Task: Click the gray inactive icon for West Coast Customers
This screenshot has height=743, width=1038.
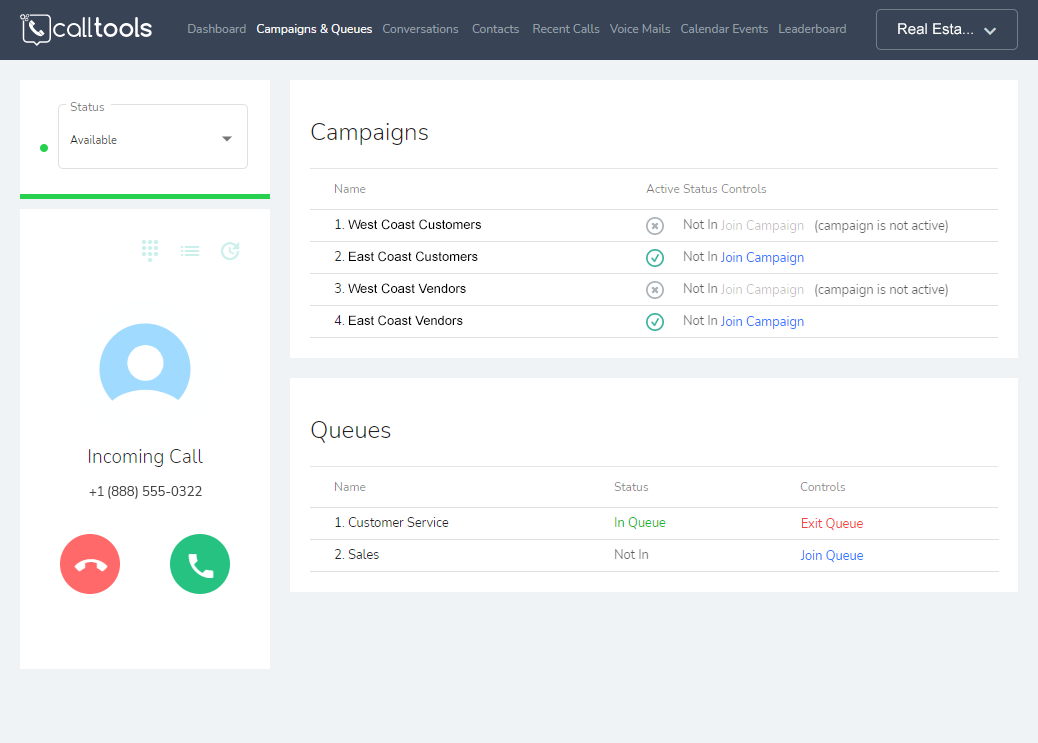Action: (x=655, y=225)
